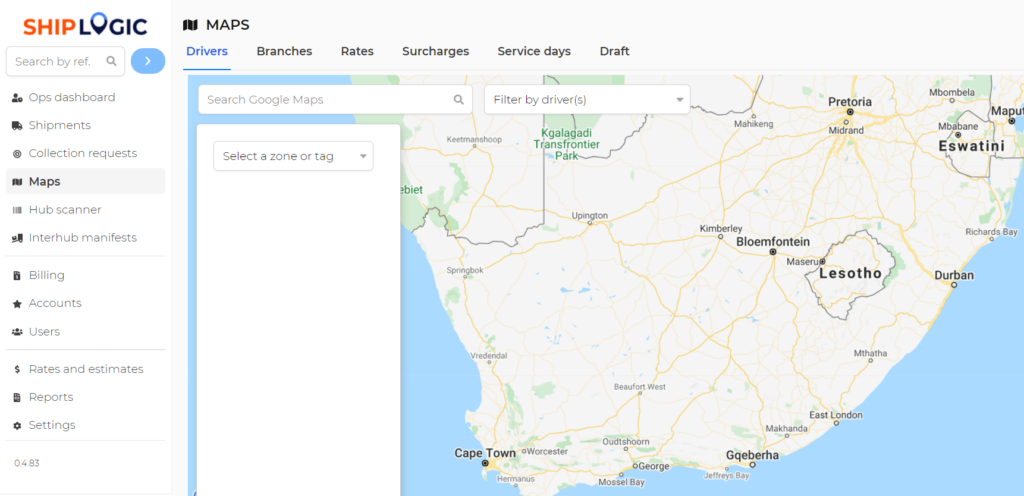1024x496 pixels.
Task: Click the Billing document icon
Action: point(17,276)
